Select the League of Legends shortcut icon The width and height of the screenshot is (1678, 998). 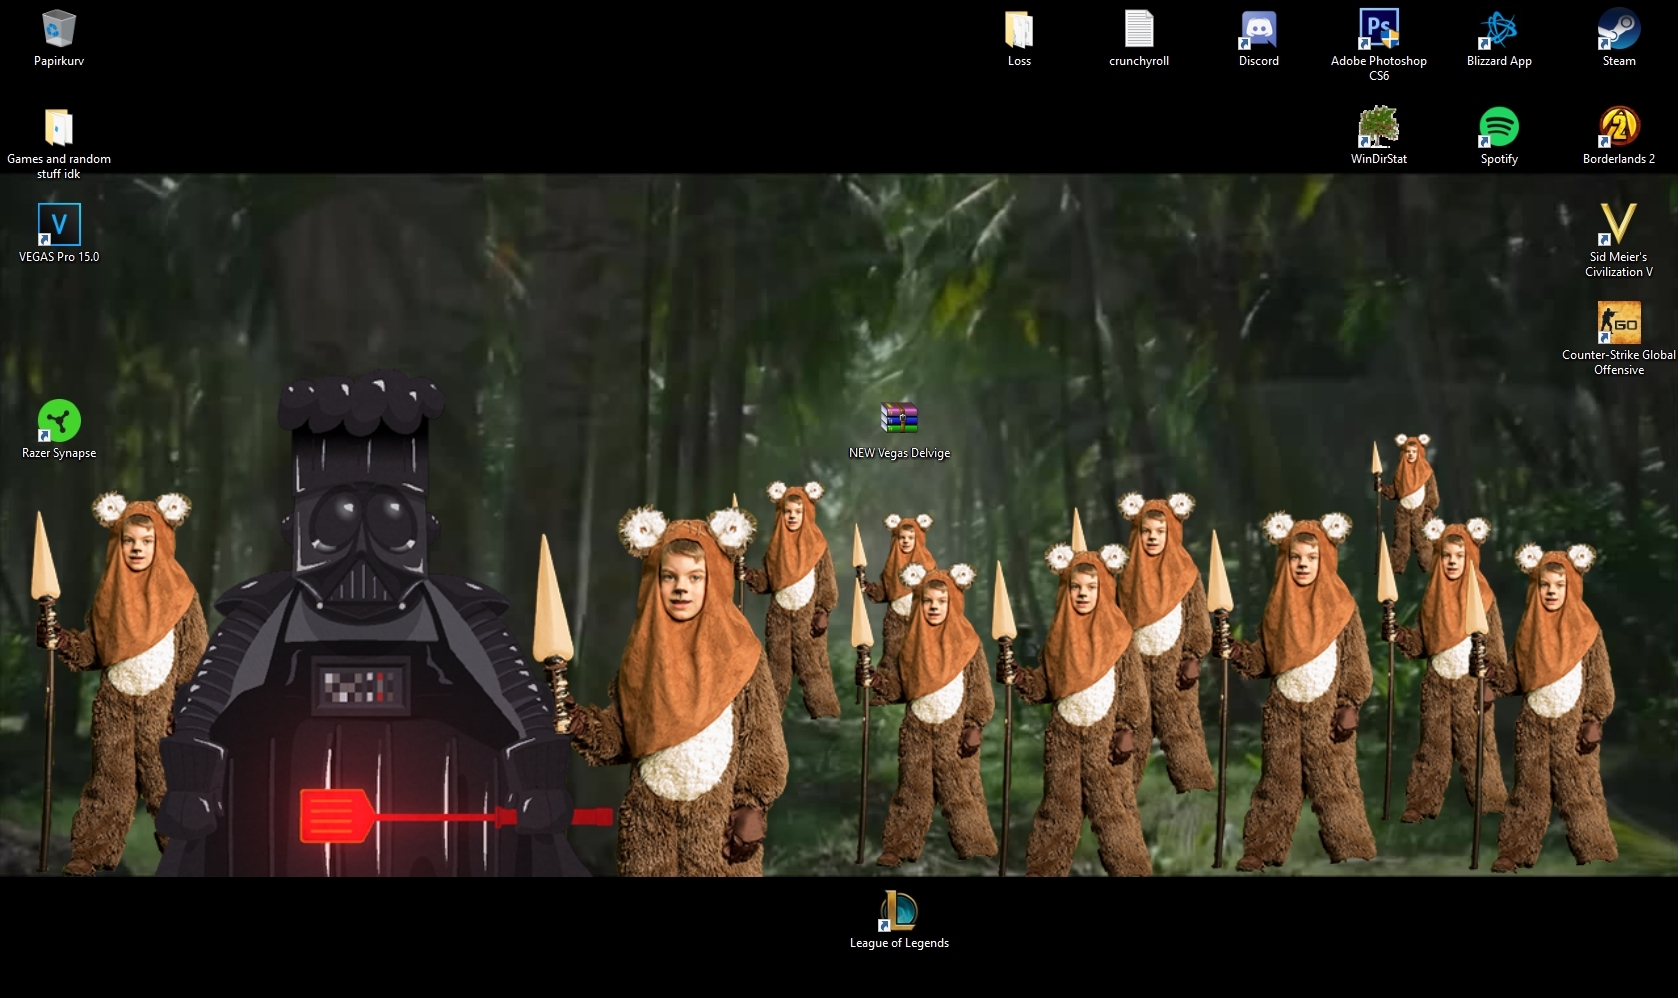click(899, 911)
